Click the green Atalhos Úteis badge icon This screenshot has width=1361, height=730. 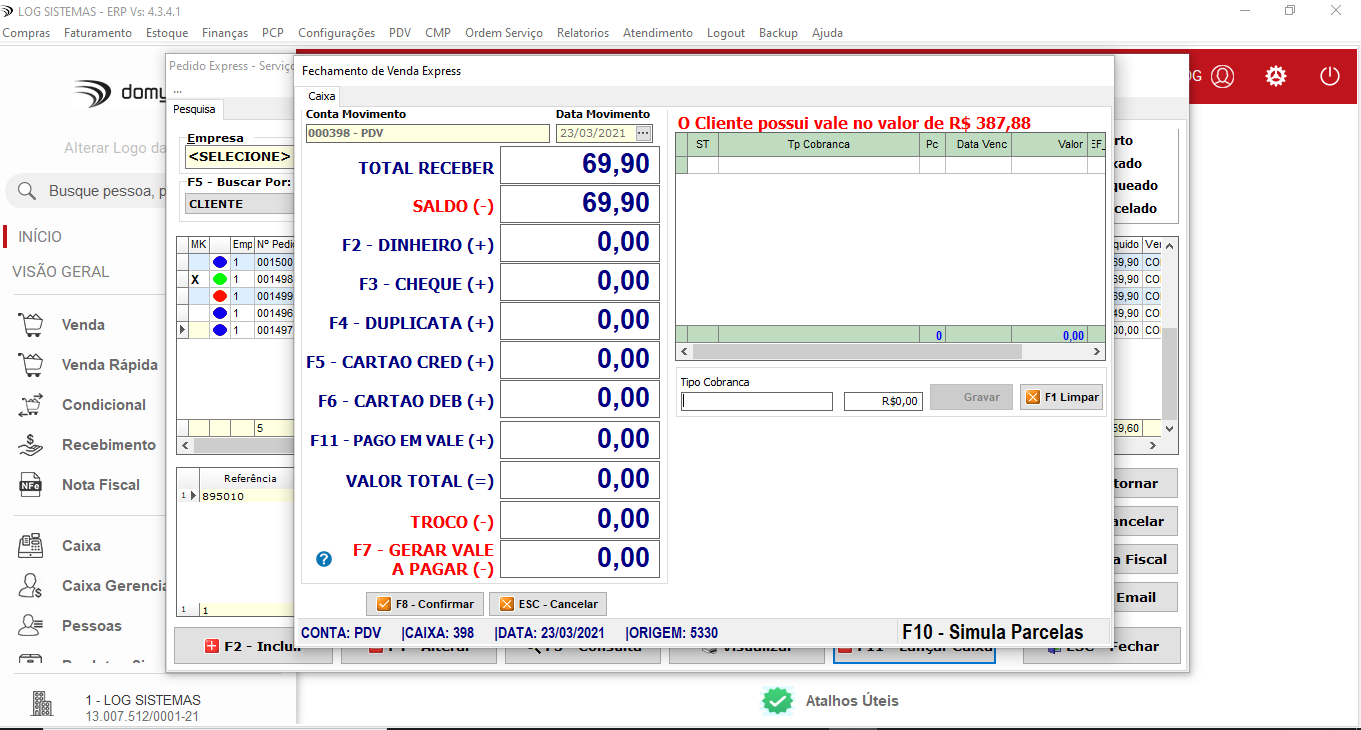click(x=777, y=701)
